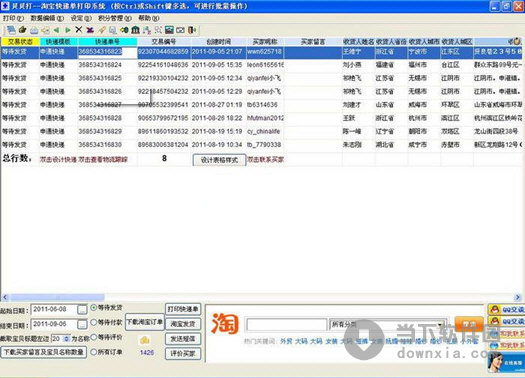Screen dimensions: 525x378
Task: Click the printer icon in the toolbar
Action: (x=34, y=30)
